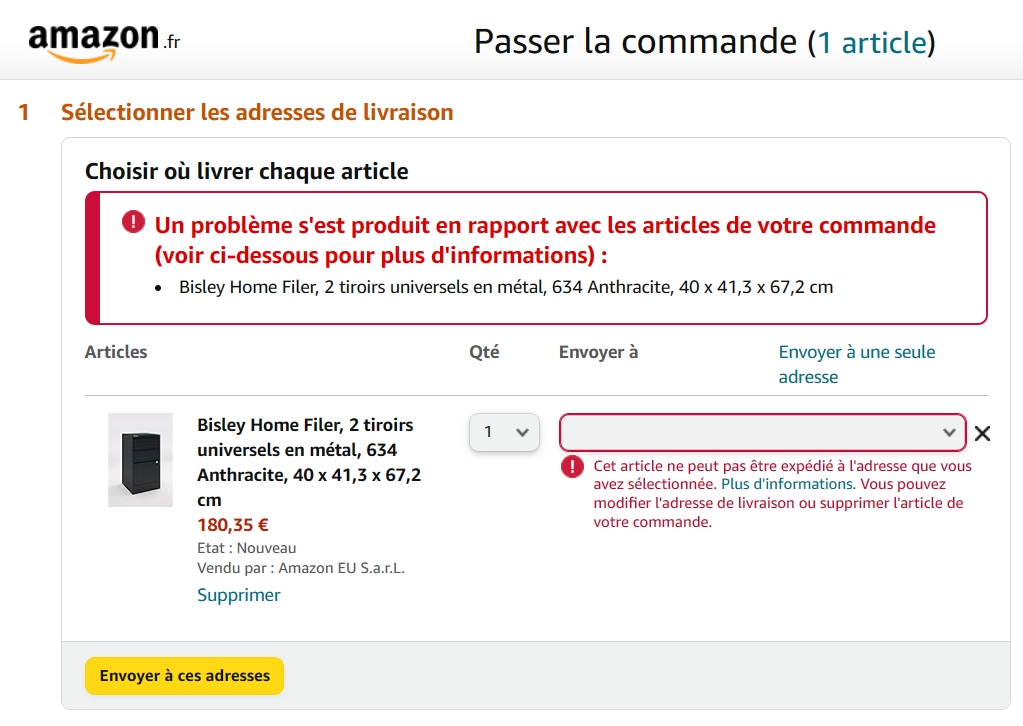Click the Bisley item in error banner list
The height and width of the screenshot is (726, 1023).
(506, 287)
